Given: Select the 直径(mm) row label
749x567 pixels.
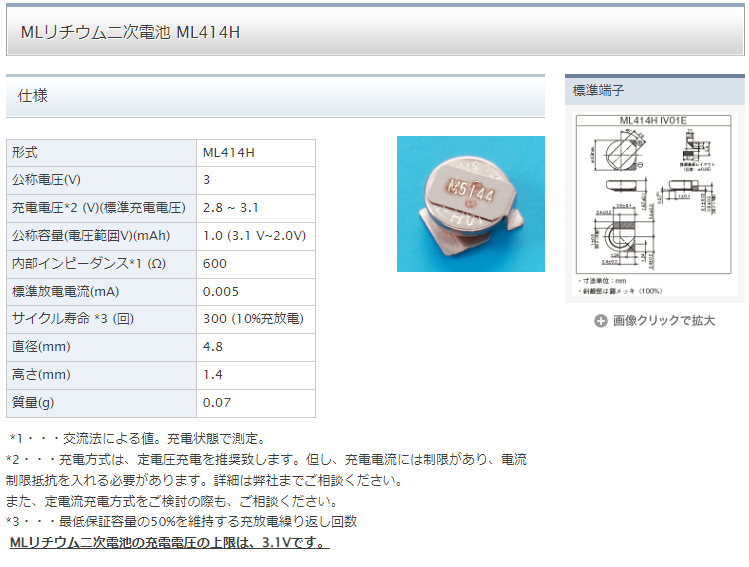Looking at the screenshot, I should pos(101,347).
